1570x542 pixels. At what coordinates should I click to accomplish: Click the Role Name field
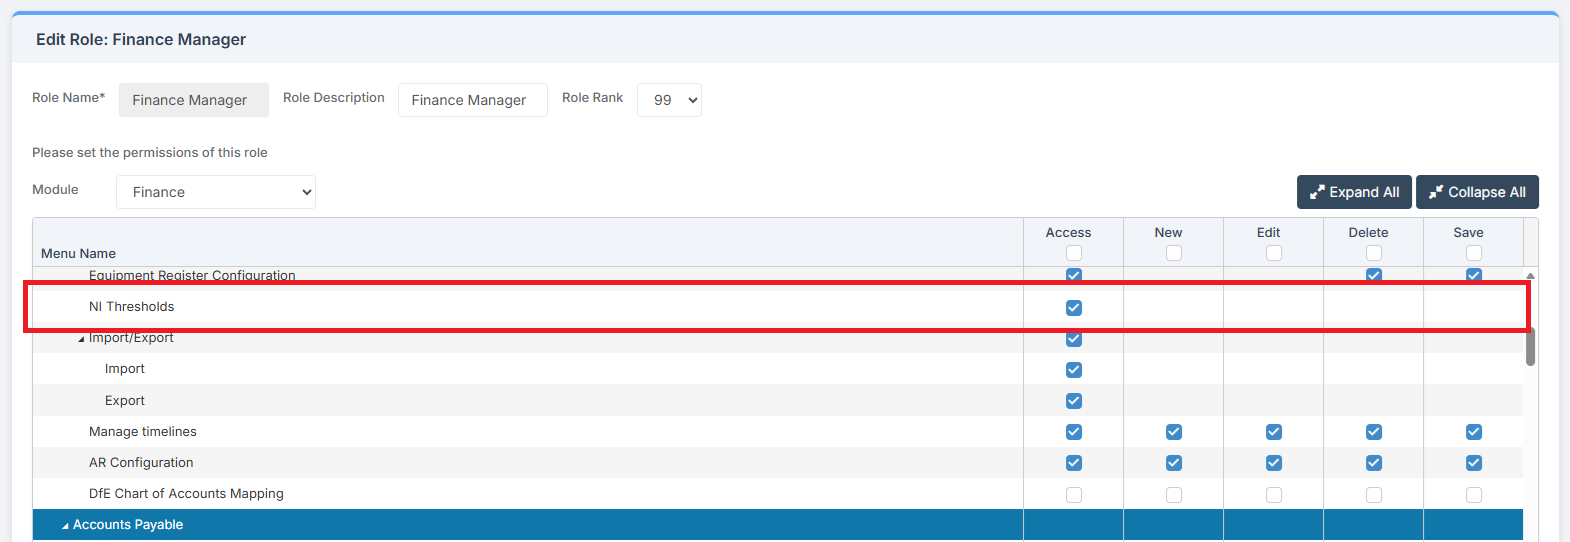coord(193,100)
